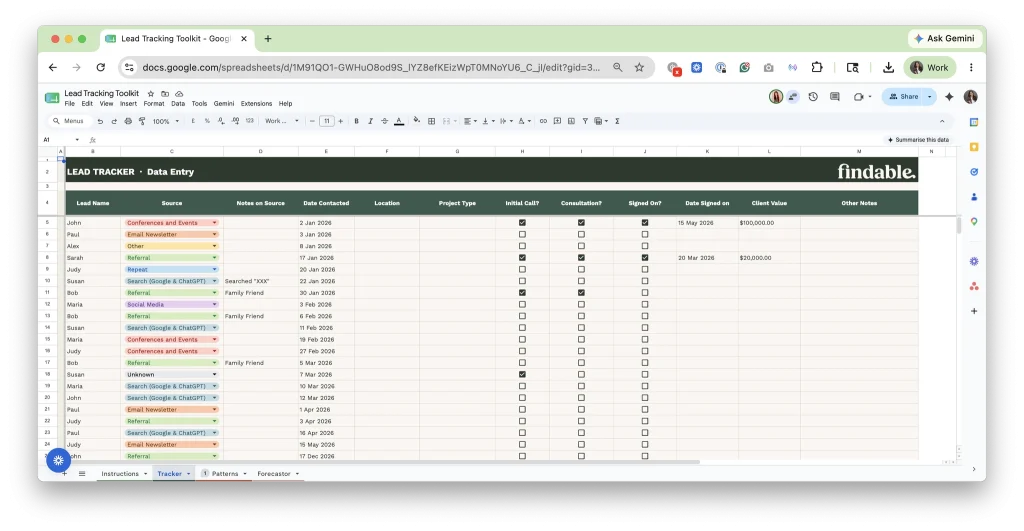Click the Menus search box

[68, 121]
